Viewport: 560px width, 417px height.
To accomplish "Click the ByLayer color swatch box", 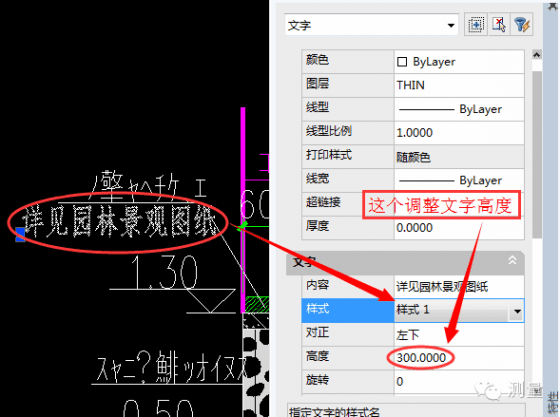I will (402, 62).
